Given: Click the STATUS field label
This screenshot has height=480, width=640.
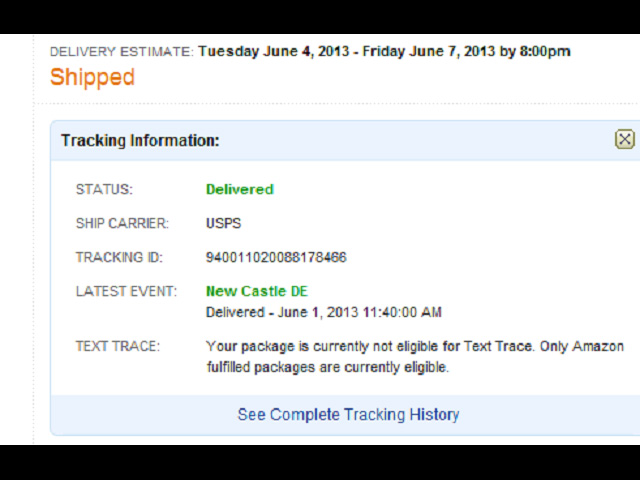Looking at the screenshot, I should pos(104,189).
